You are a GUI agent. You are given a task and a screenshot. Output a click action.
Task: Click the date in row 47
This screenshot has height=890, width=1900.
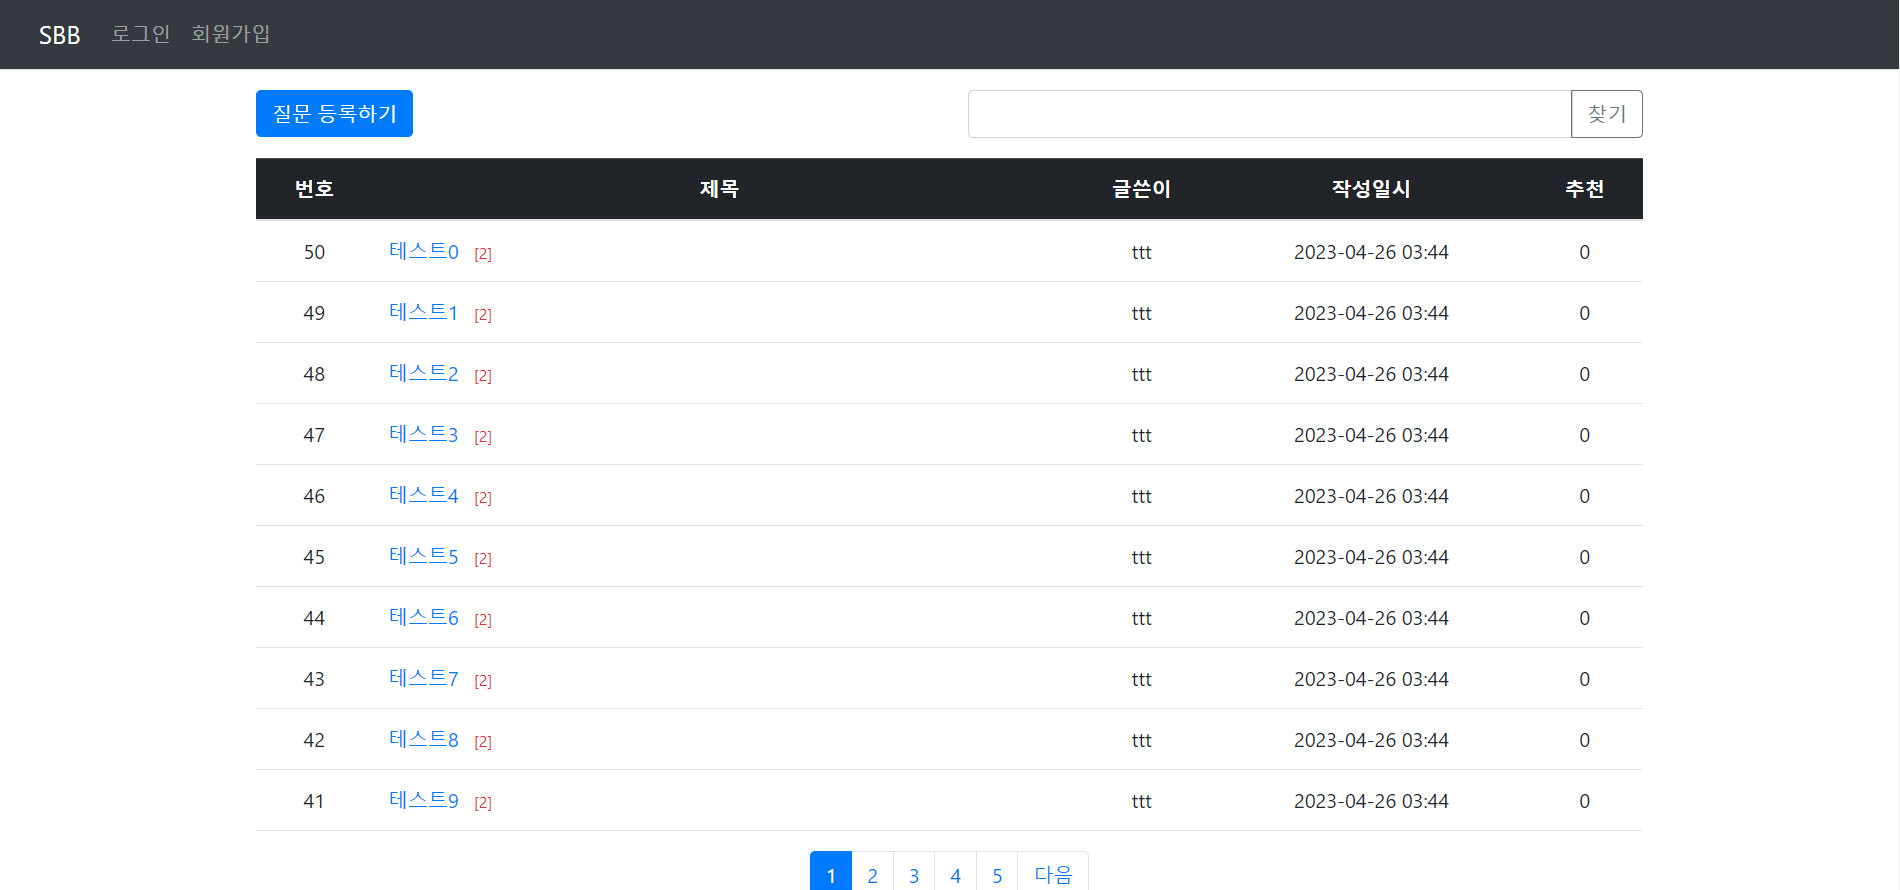click(x=1371, y=435)
